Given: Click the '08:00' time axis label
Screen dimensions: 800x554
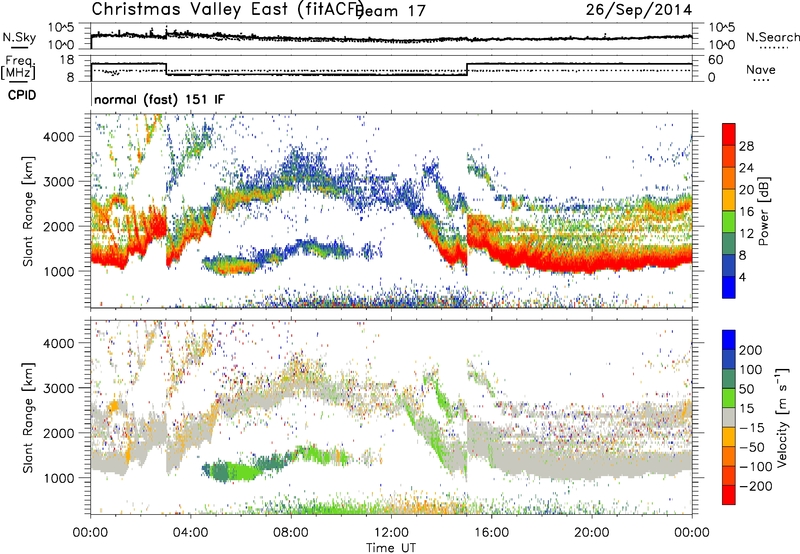Looking at the screenshot, I should (x=291, y=533).
